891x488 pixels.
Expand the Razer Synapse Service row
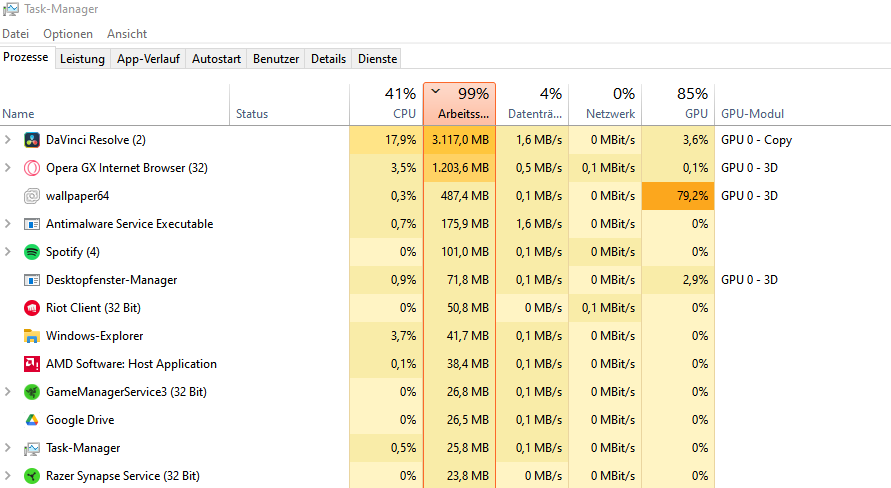(7, 476)
